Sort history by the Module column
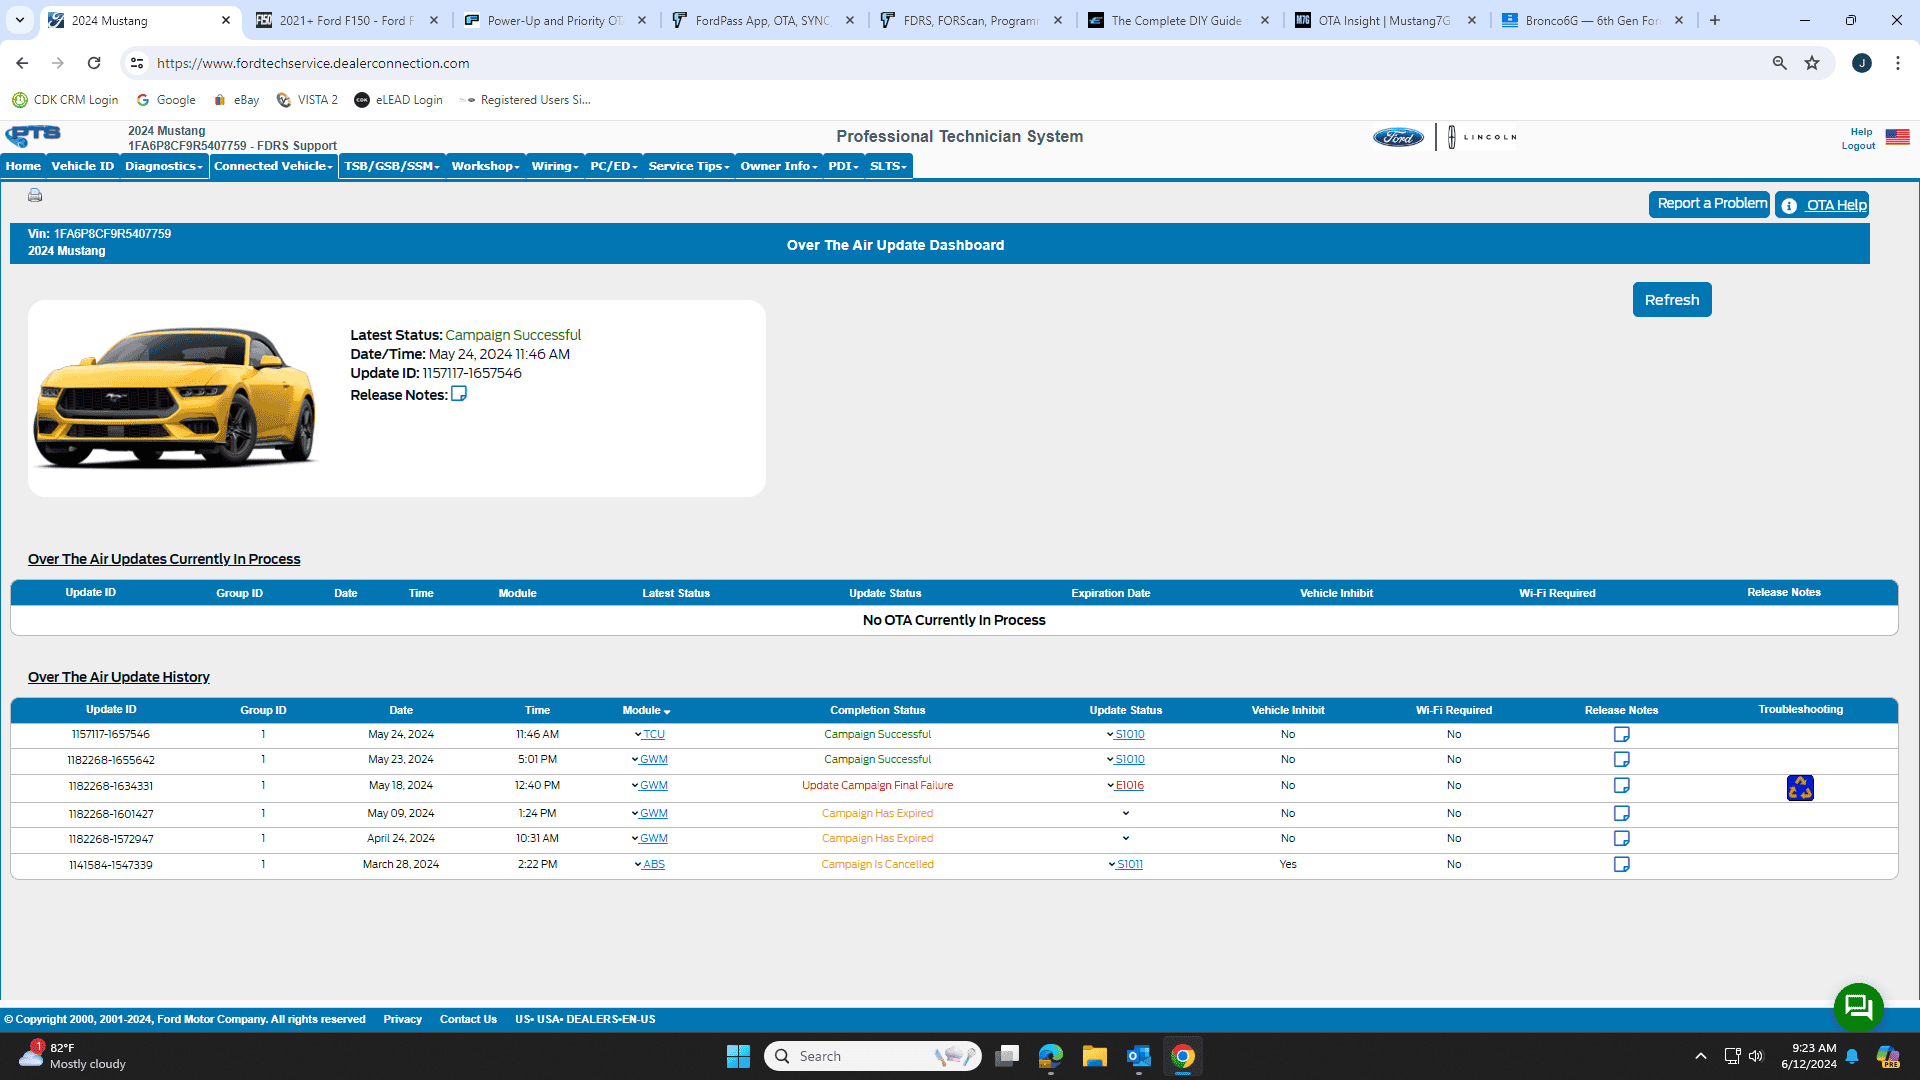Viewport: 1920px width, 1080px height. 646,711
